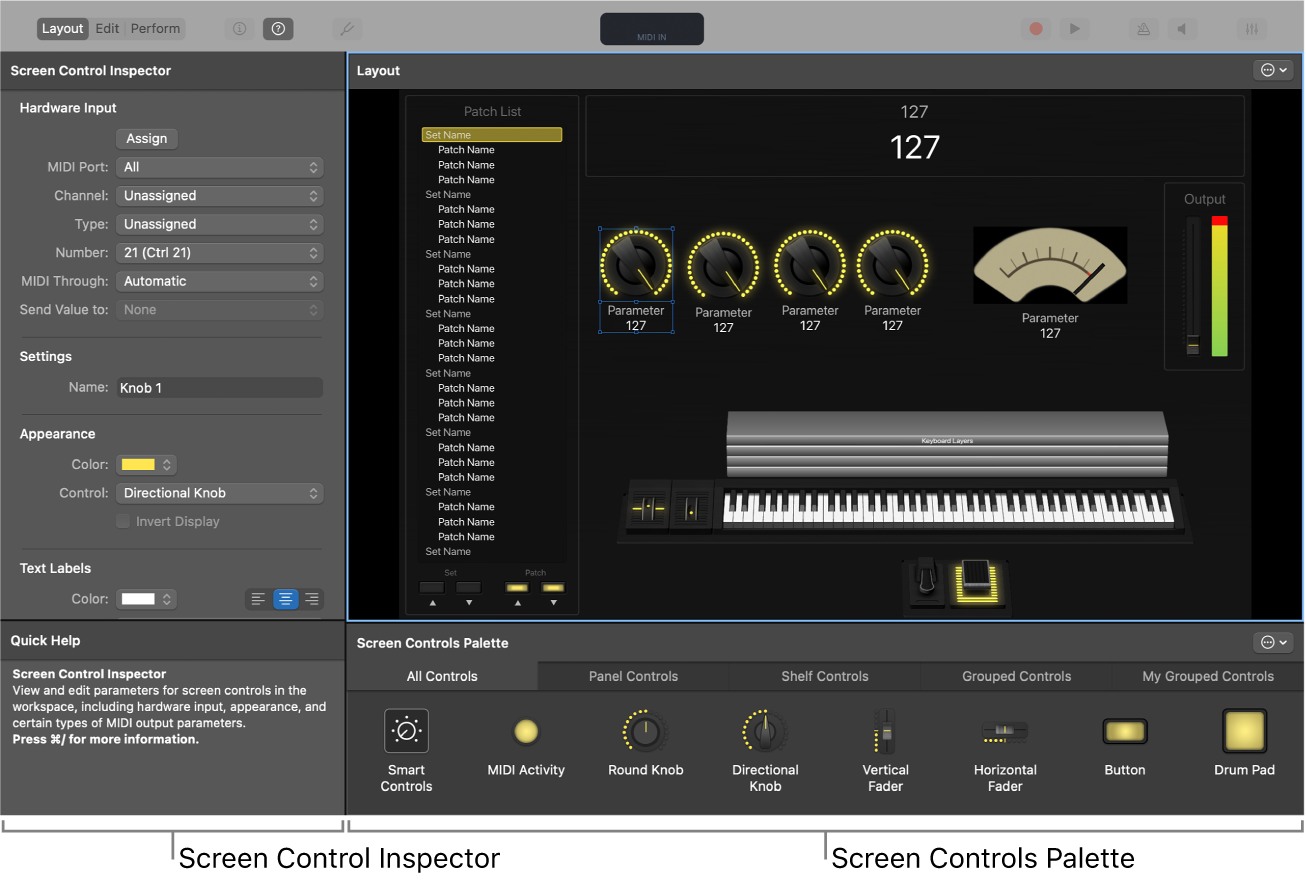Open the Control dropdown showing Directional Knob
This screenshot has height=886, width=1306.
[219, 493]
